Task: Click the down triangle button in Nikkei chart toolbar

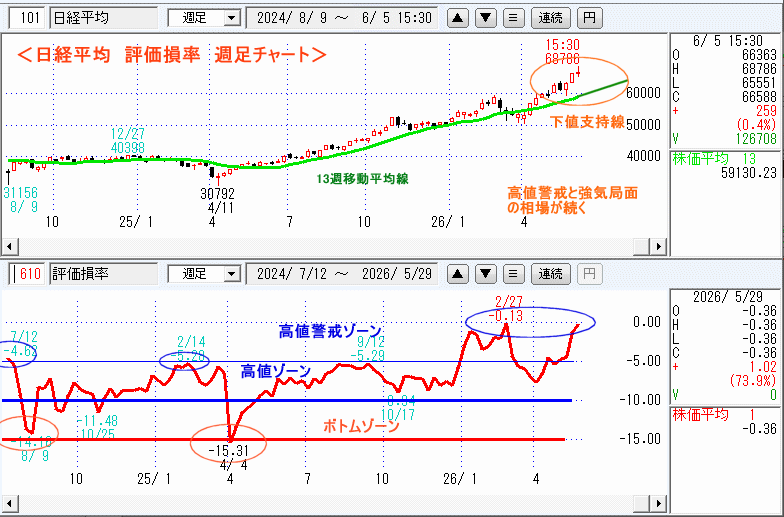Action: 486,18
